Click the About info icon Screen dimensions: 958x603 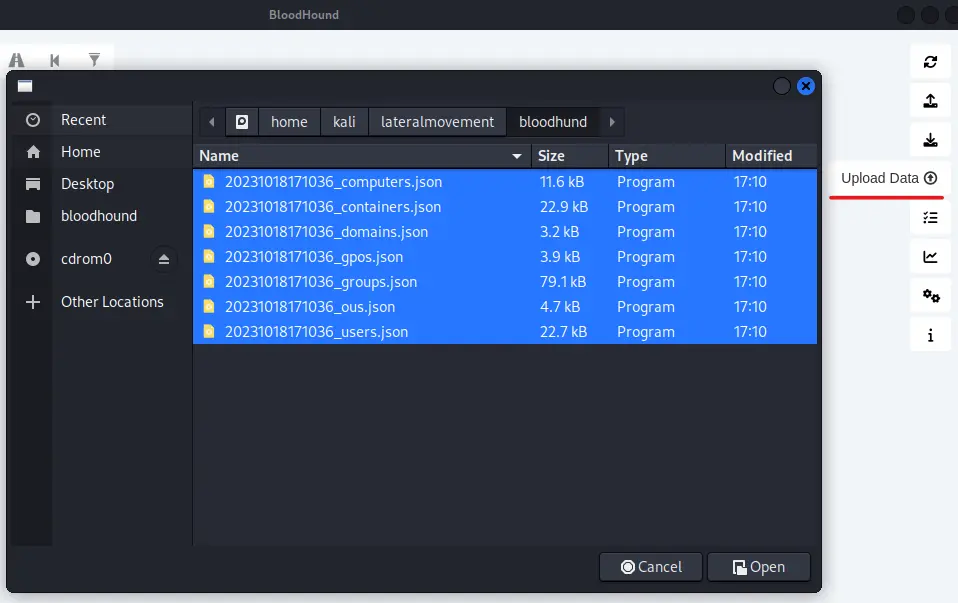pyautogui.click(x=930, y=335)
